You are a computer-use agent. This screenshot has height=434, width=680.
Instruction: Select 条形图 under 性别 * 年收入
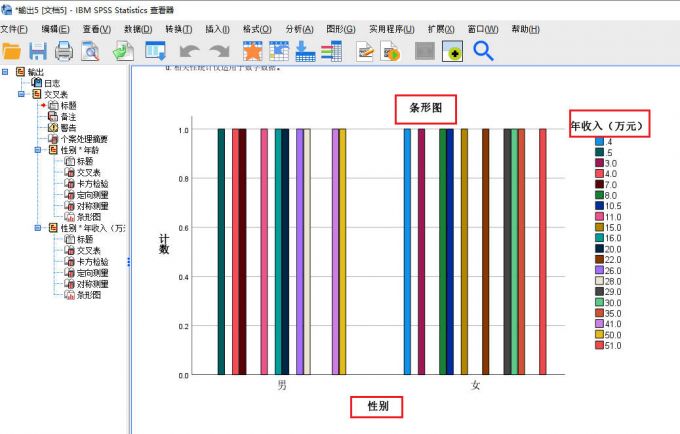88,295
